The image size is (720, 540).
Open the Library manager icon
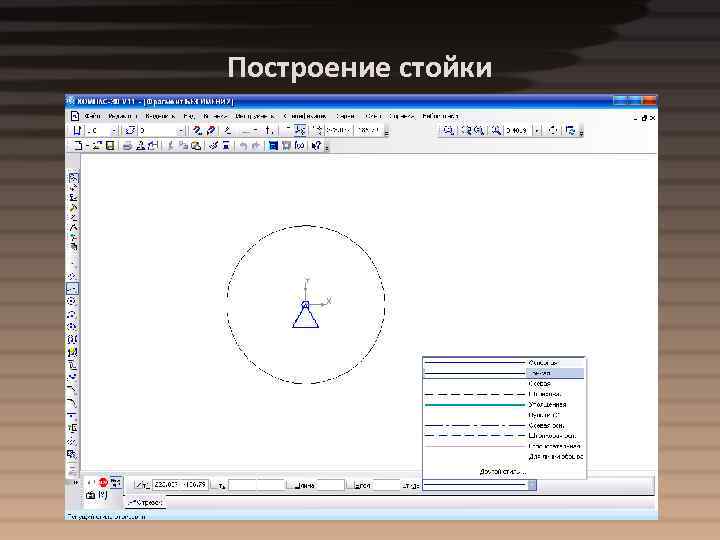pos(273,146)
